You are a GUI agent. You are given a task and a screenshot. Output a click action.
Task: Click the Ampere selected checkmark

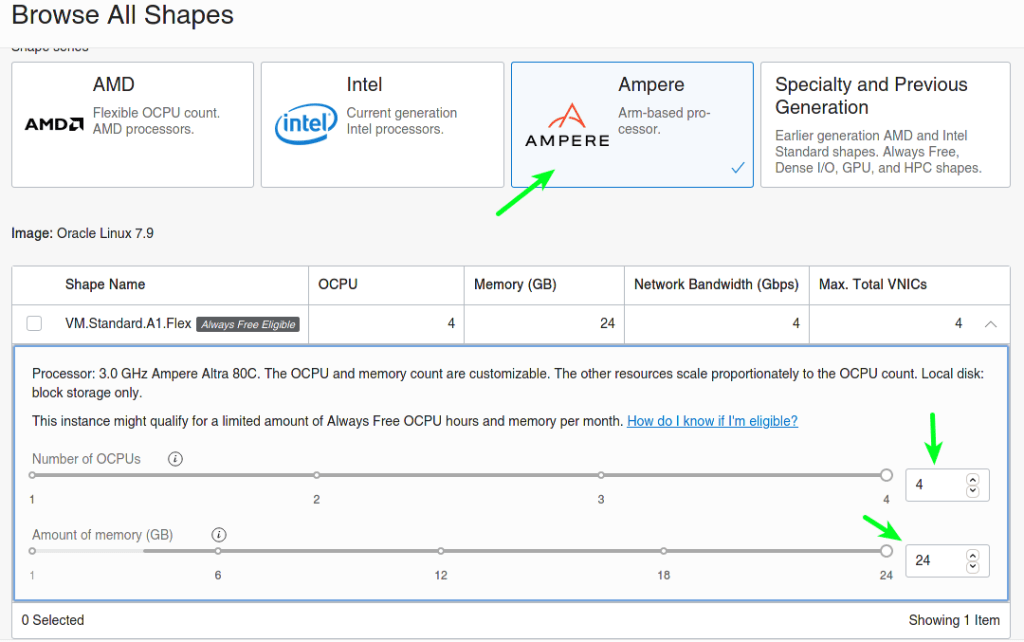(738, 168)
